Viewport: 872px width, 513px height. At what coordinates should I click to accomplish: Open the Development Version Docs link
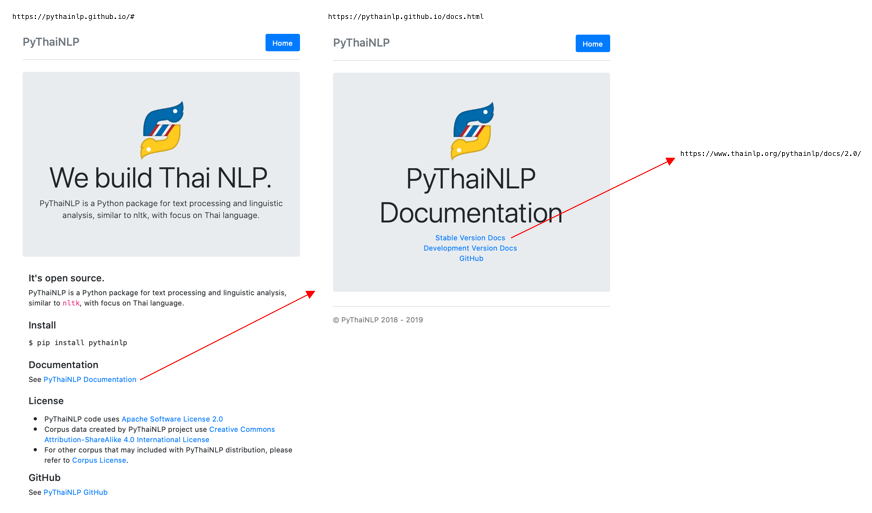(x=470, y=248)
